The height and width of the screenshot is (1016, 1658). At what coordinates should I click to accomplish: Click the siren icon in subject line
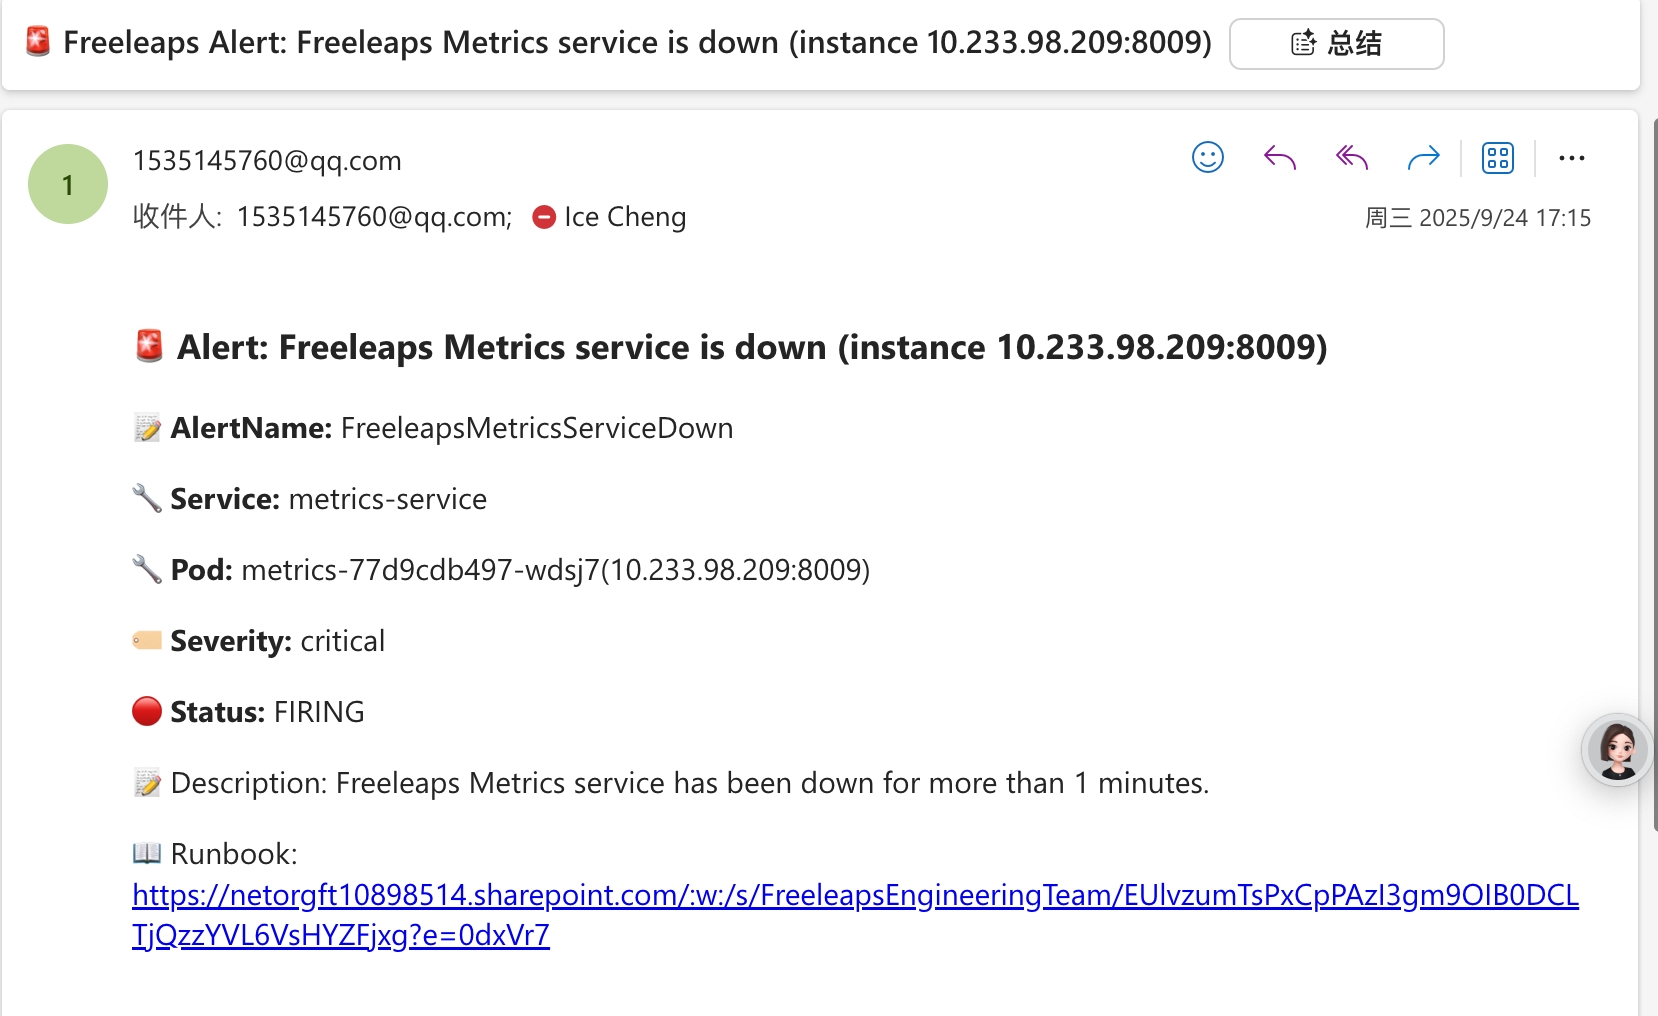coord(38,42)
